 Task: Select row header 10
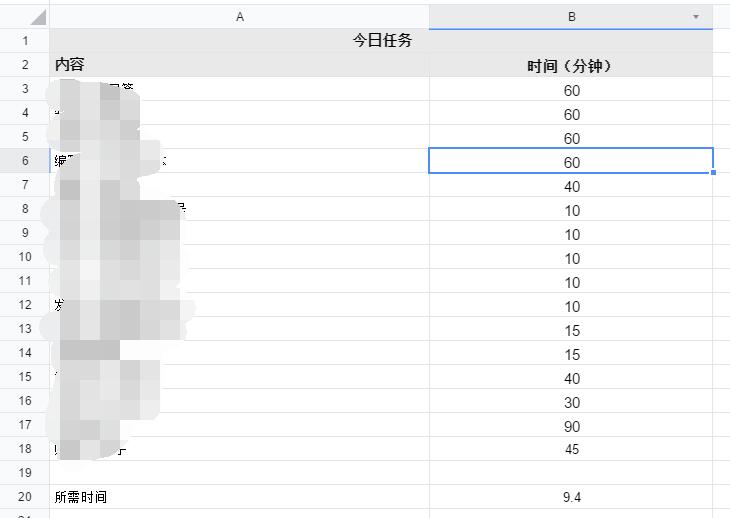25,257
